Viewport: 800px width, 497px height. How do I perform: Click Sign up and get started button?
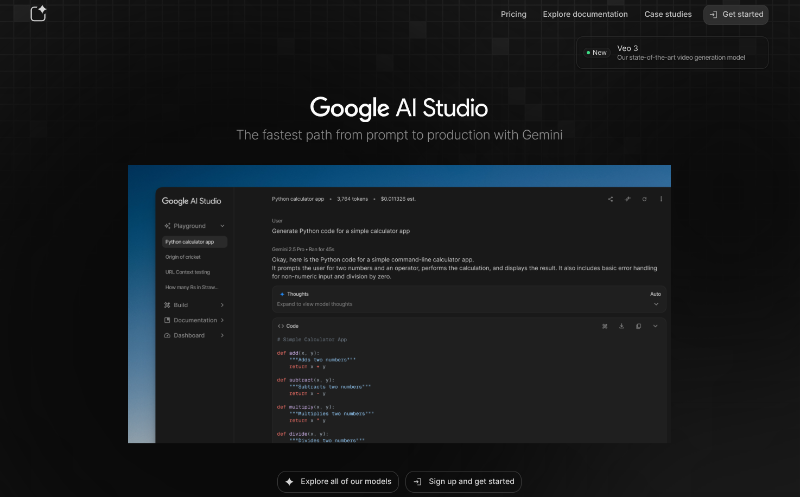[x=463, y=482]
